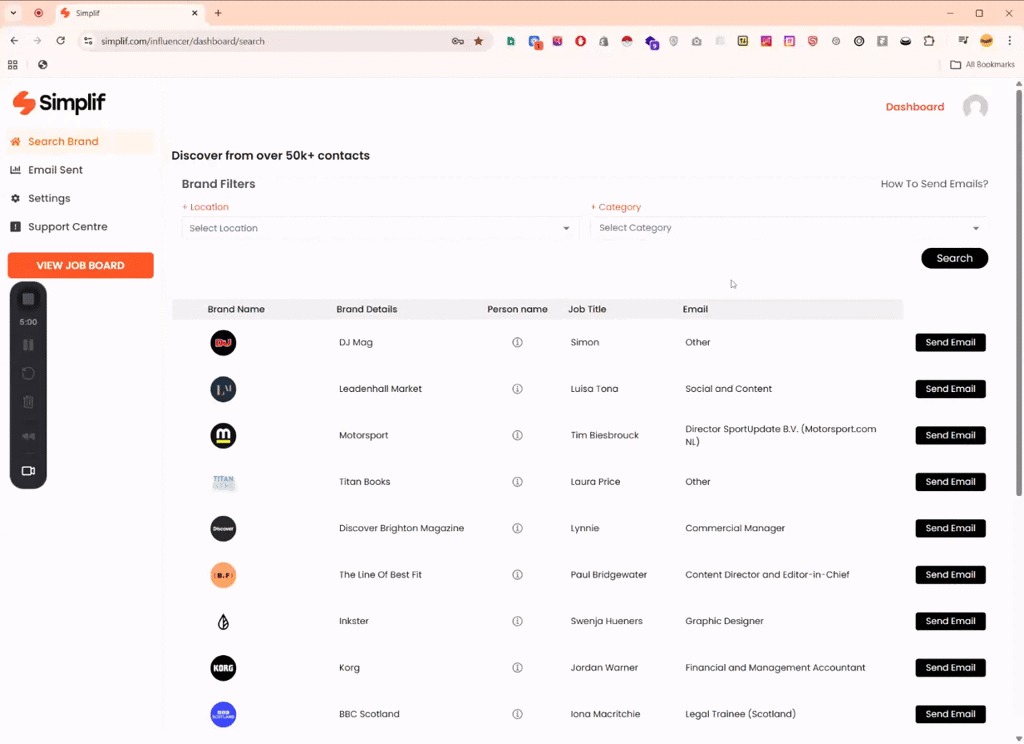
Task: Click the Korg brand logo
Action: tap(223, 668)
